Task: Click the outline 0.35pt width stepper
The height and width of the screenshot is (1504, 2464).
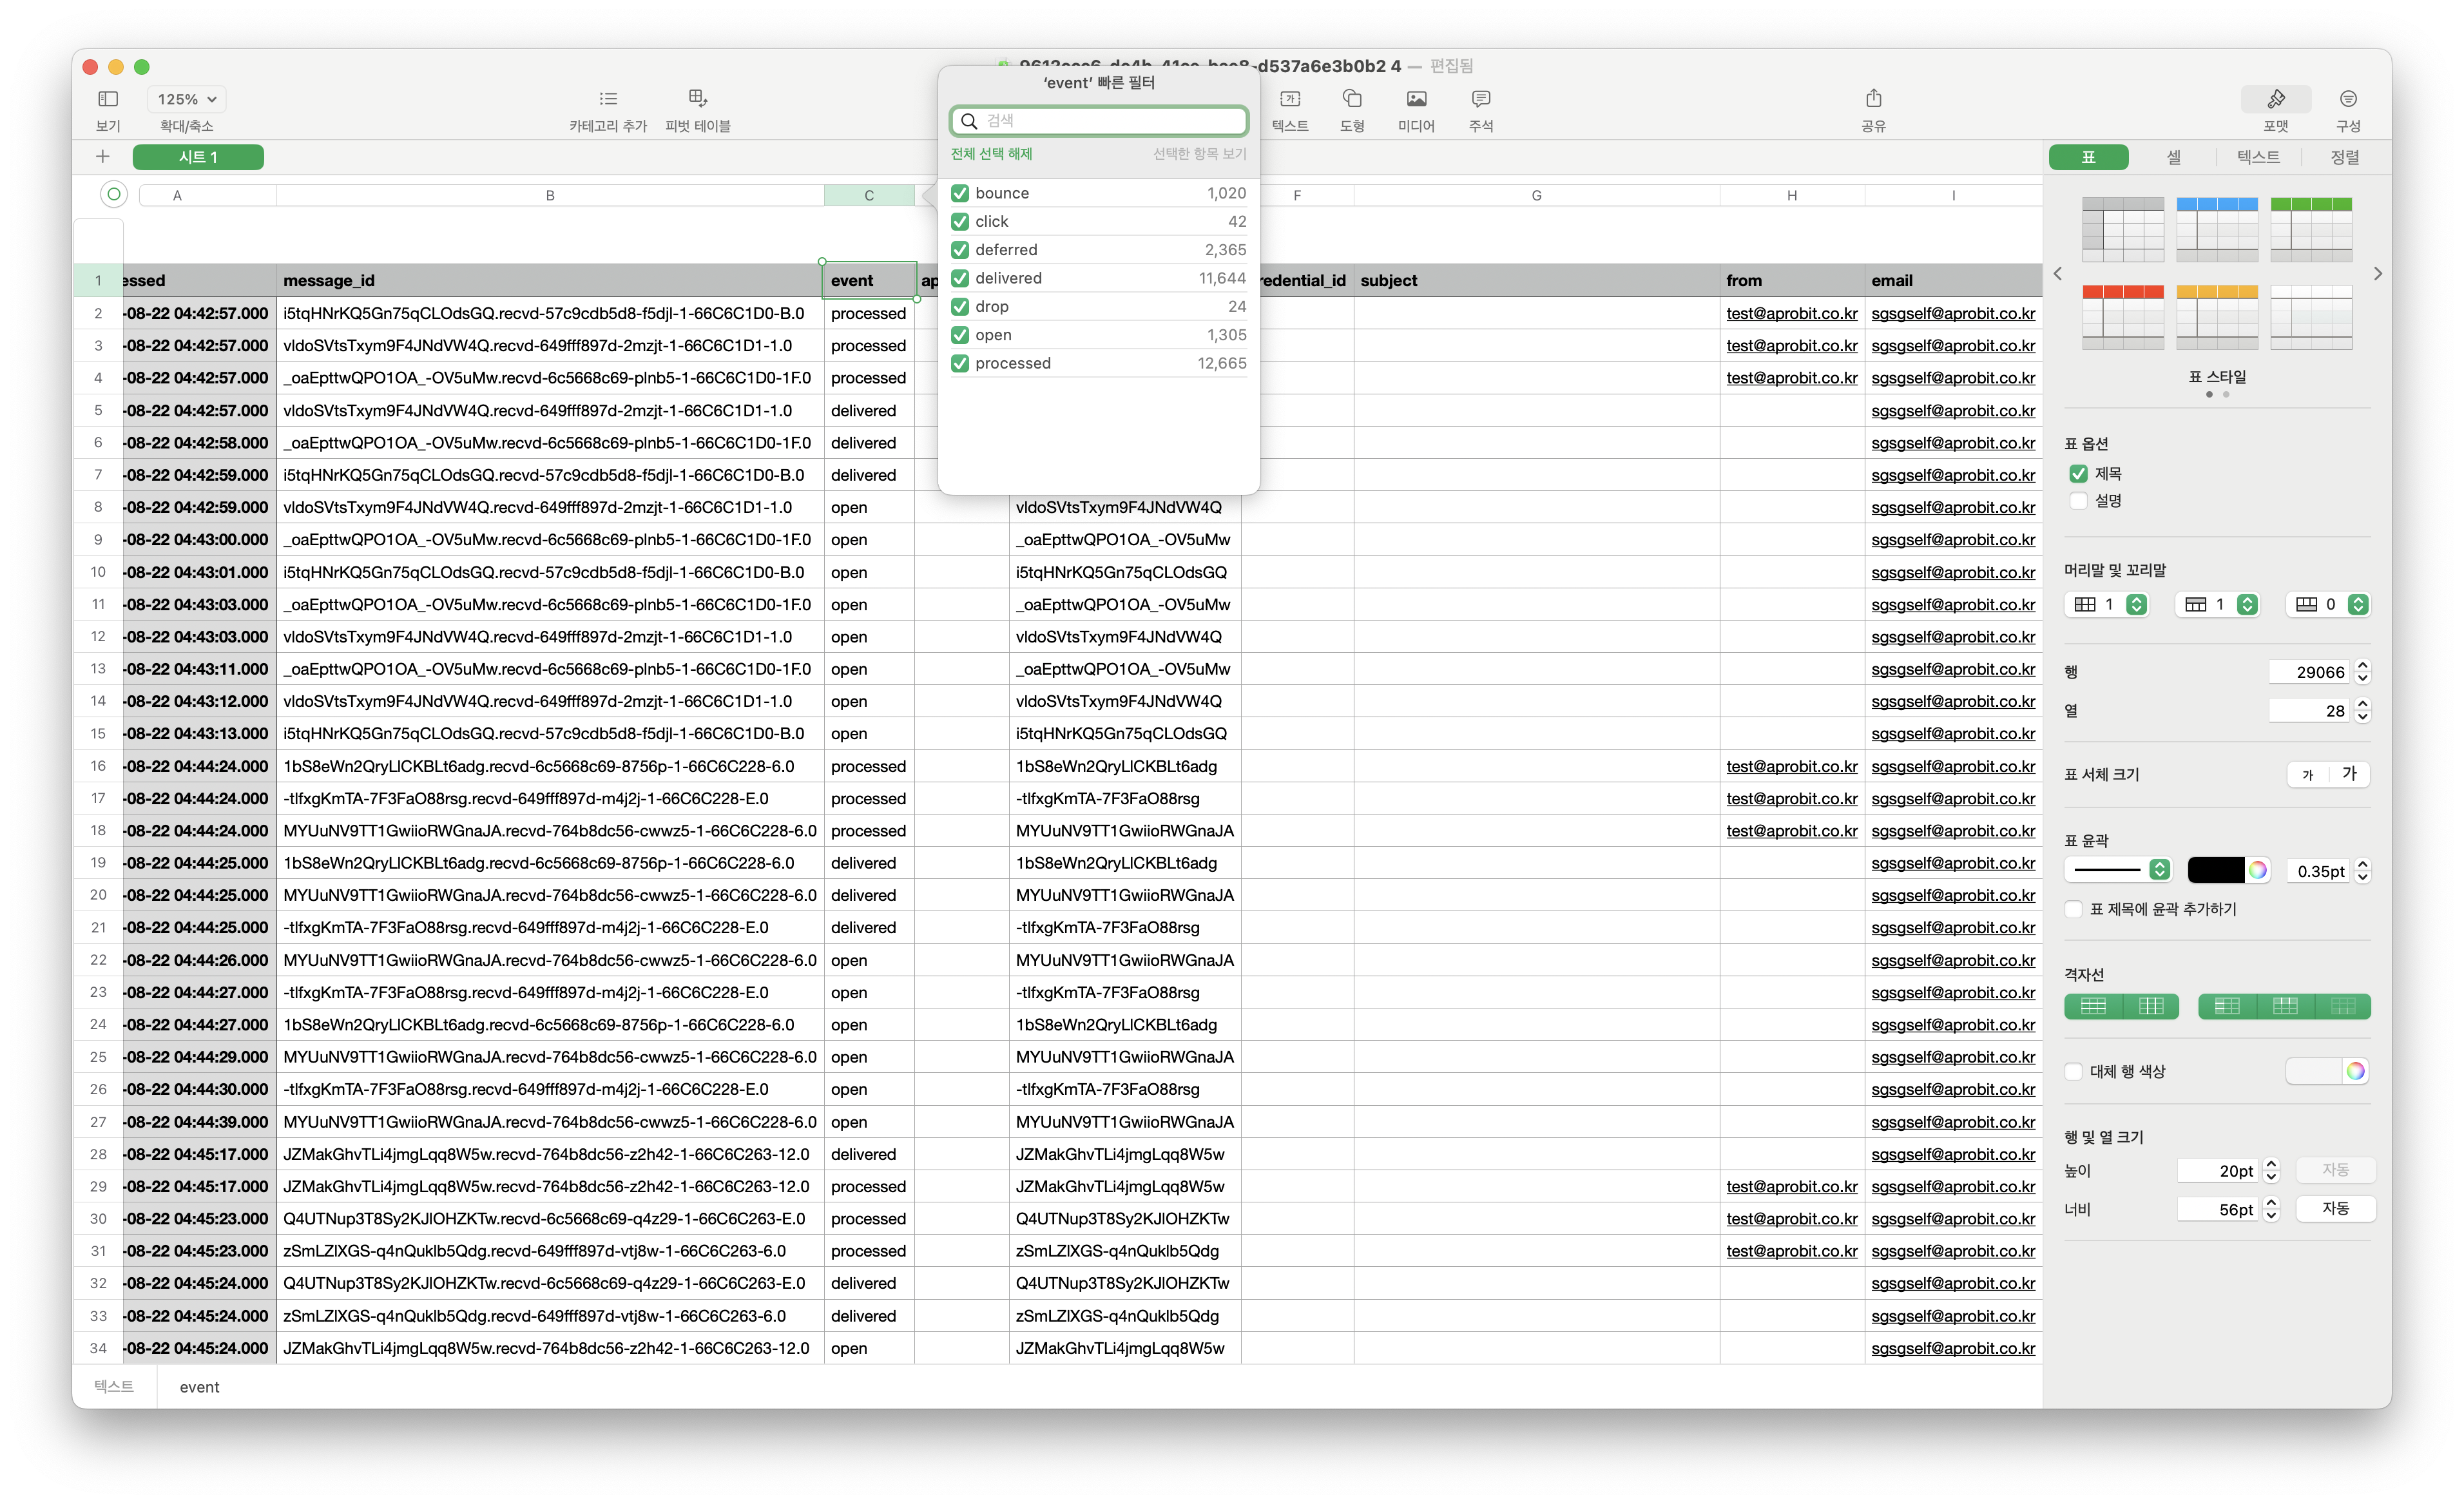Action: pyautogui.click(x=2362, y=871)
